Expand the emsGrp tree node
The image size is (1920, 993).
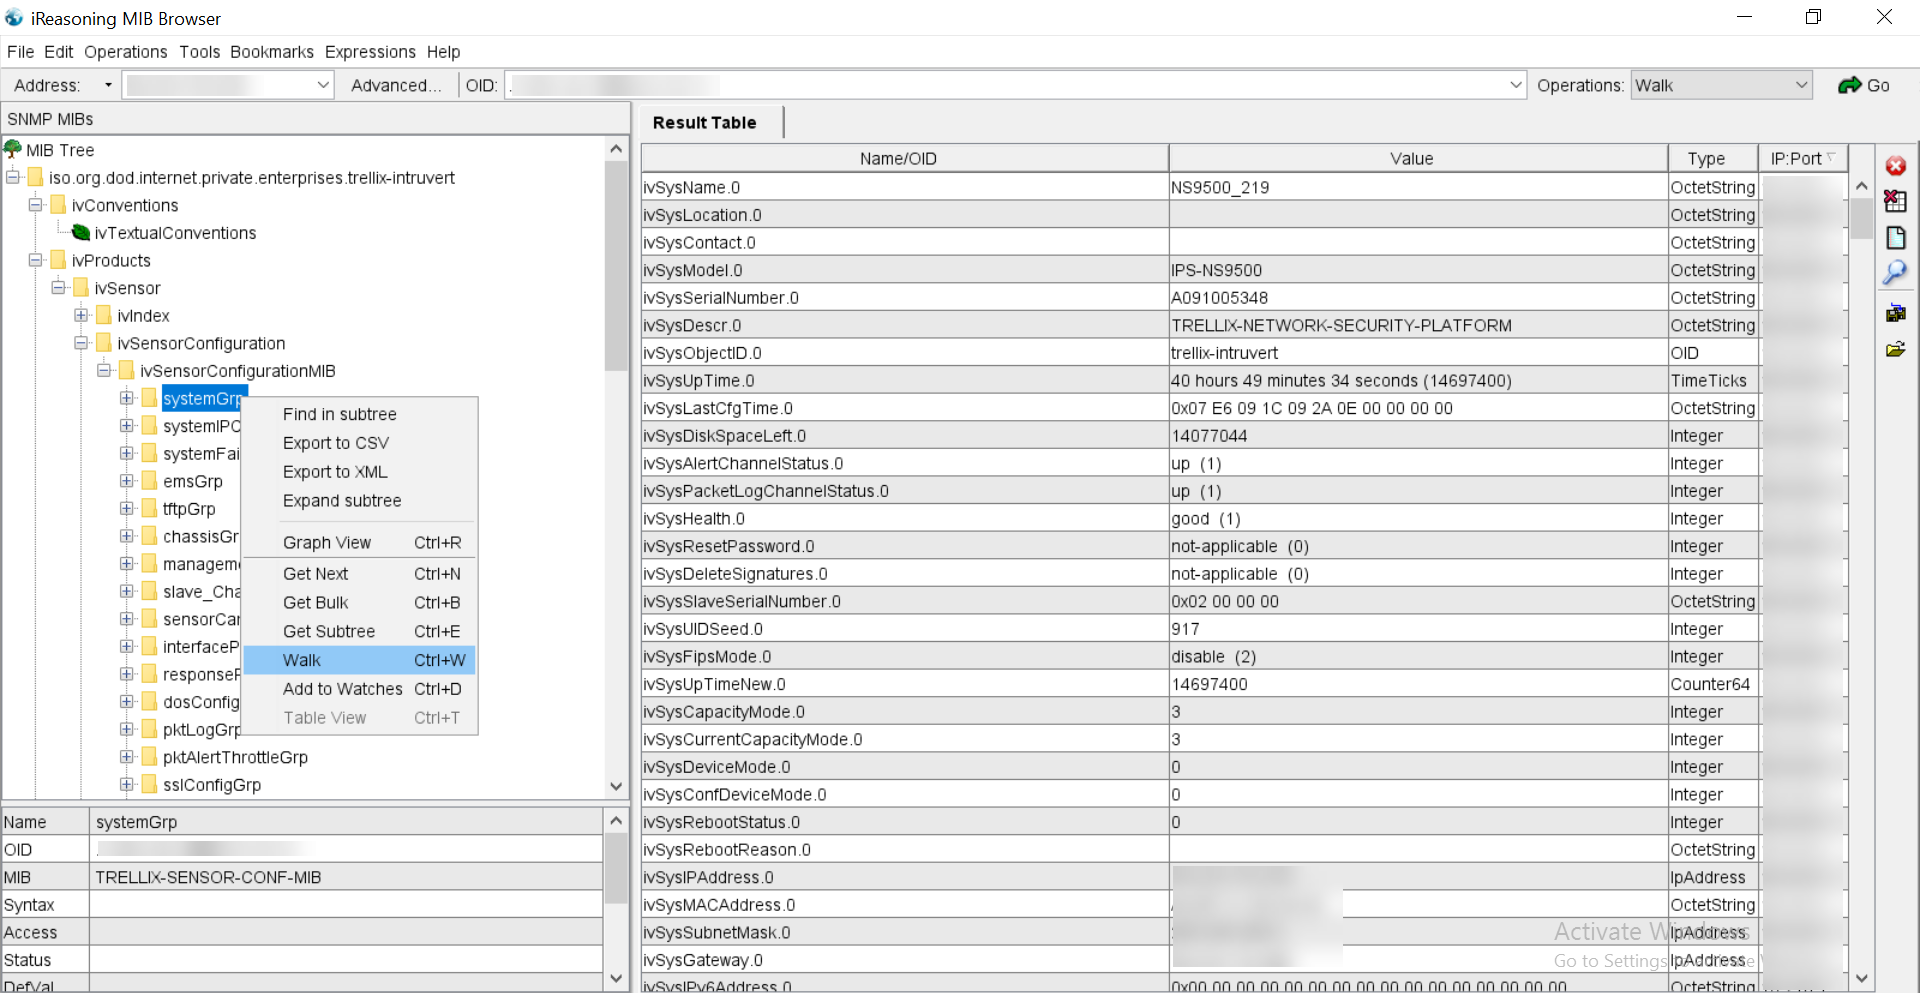127,481
